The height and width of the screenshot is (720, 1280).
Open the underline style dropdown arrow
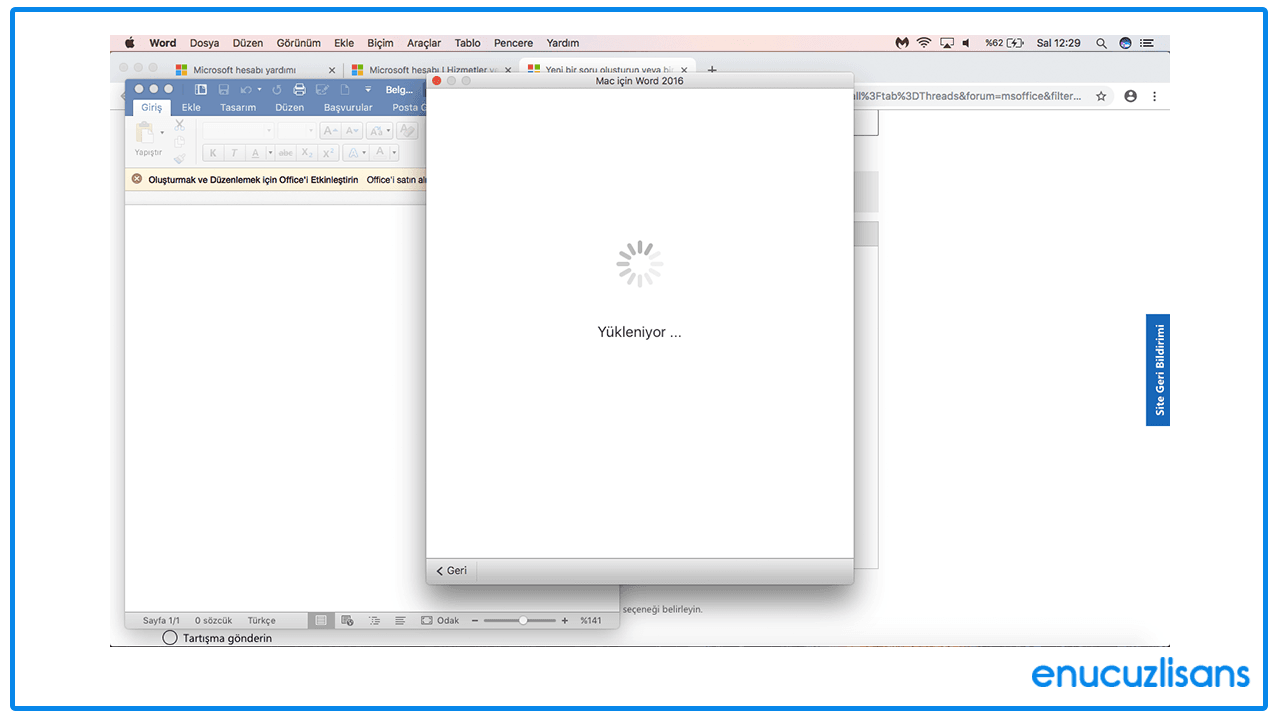pyautogui.click(x=270, y=153)
